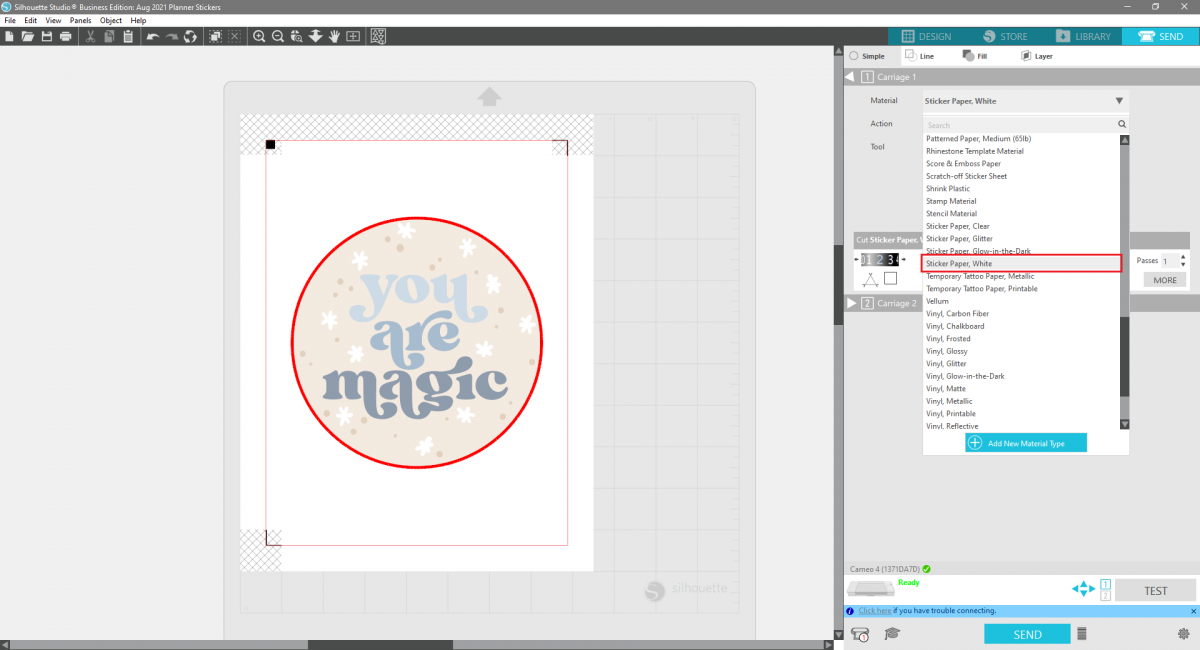Image resolution: width=1200 pixels, height=650 pixels.
Task: Redo the last undone action
Action: [171, 37]
